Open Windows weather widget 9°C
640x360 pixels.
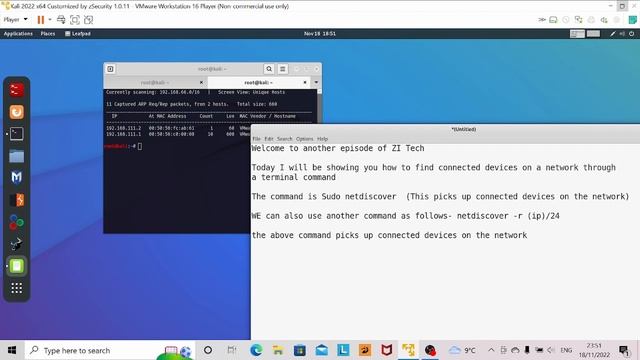coord(462,350)
